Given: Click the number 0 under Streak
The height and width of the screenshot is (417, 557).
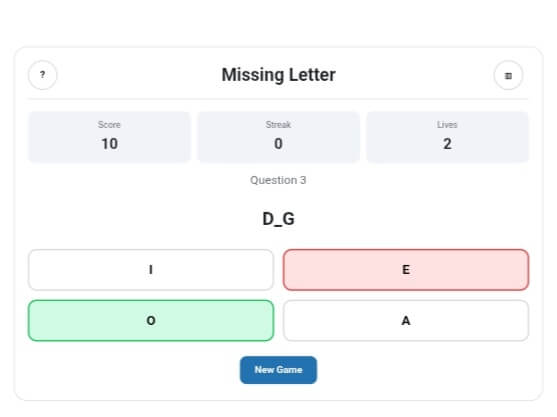Looking at the screenshot, I should coord(278,144).
